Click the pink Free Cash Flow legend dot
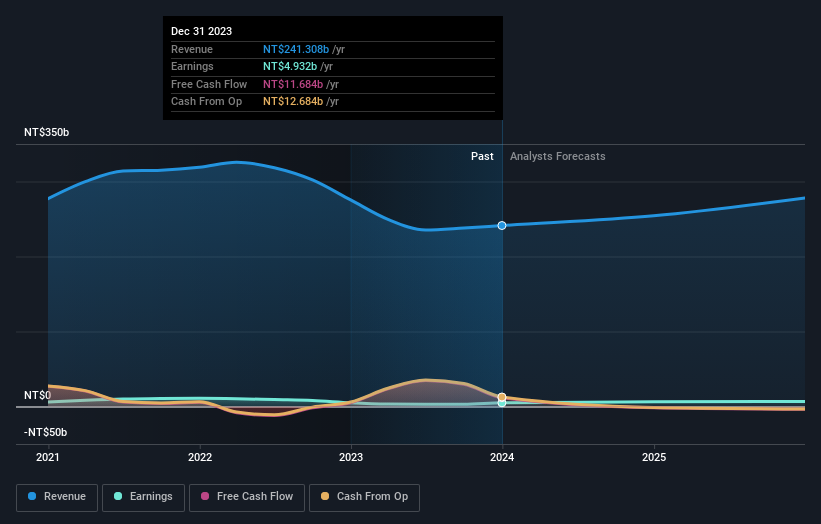821x524 pixels. (205, 496)
